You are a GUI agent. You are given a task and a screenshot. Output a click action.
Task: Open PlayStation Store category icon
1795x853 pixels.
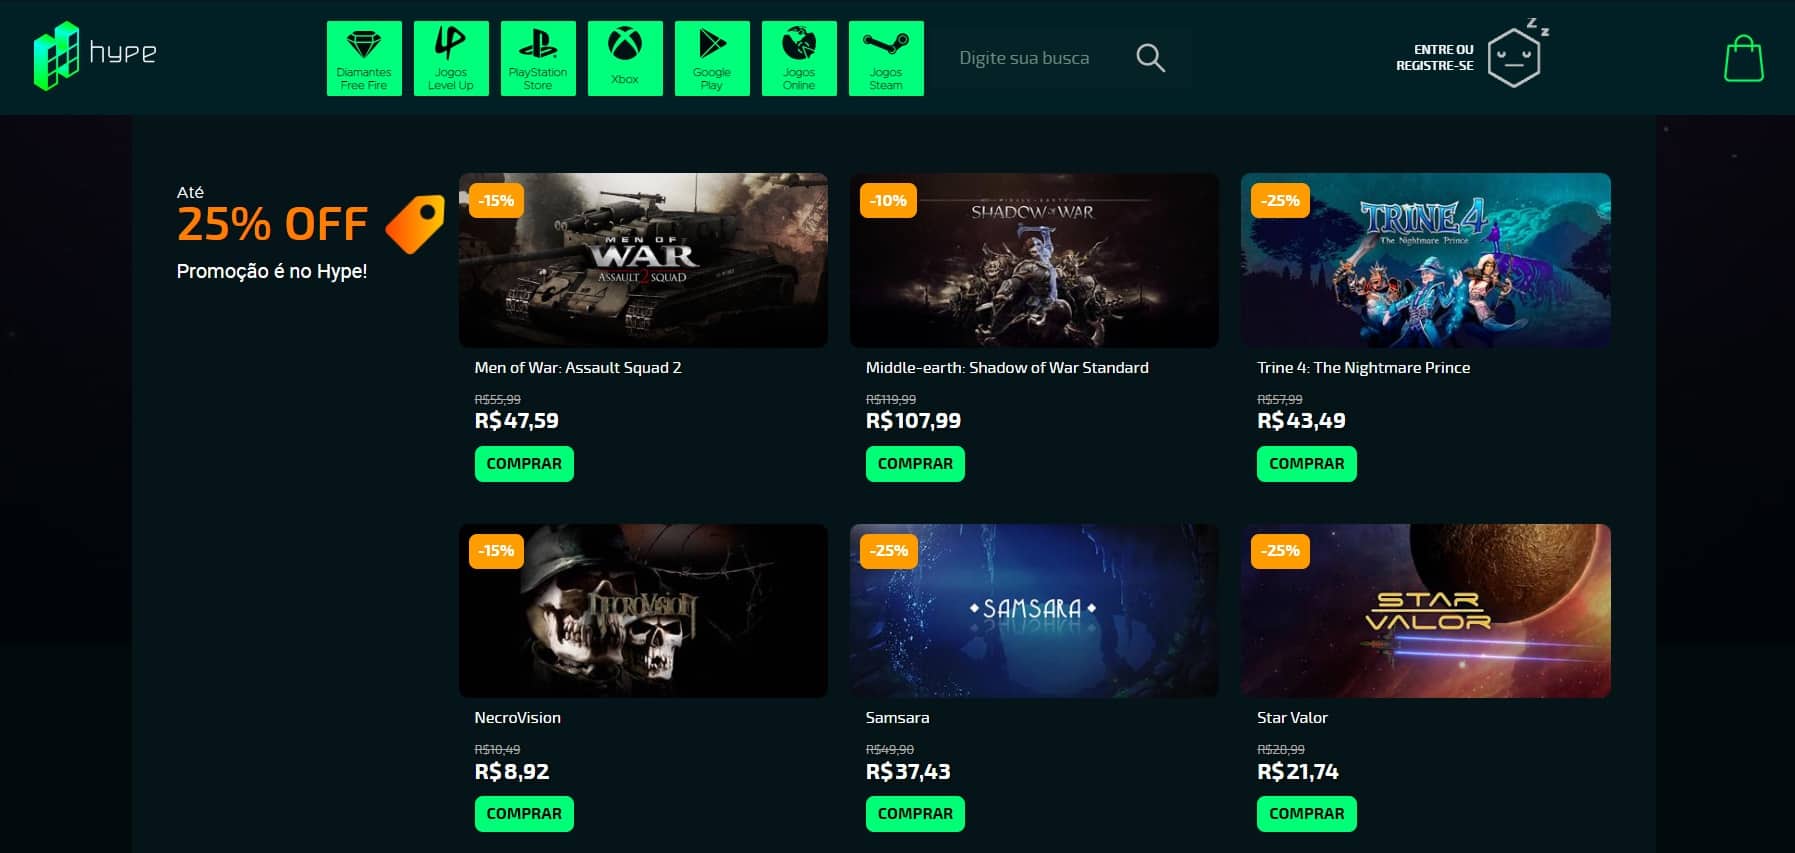coord(538,58)
